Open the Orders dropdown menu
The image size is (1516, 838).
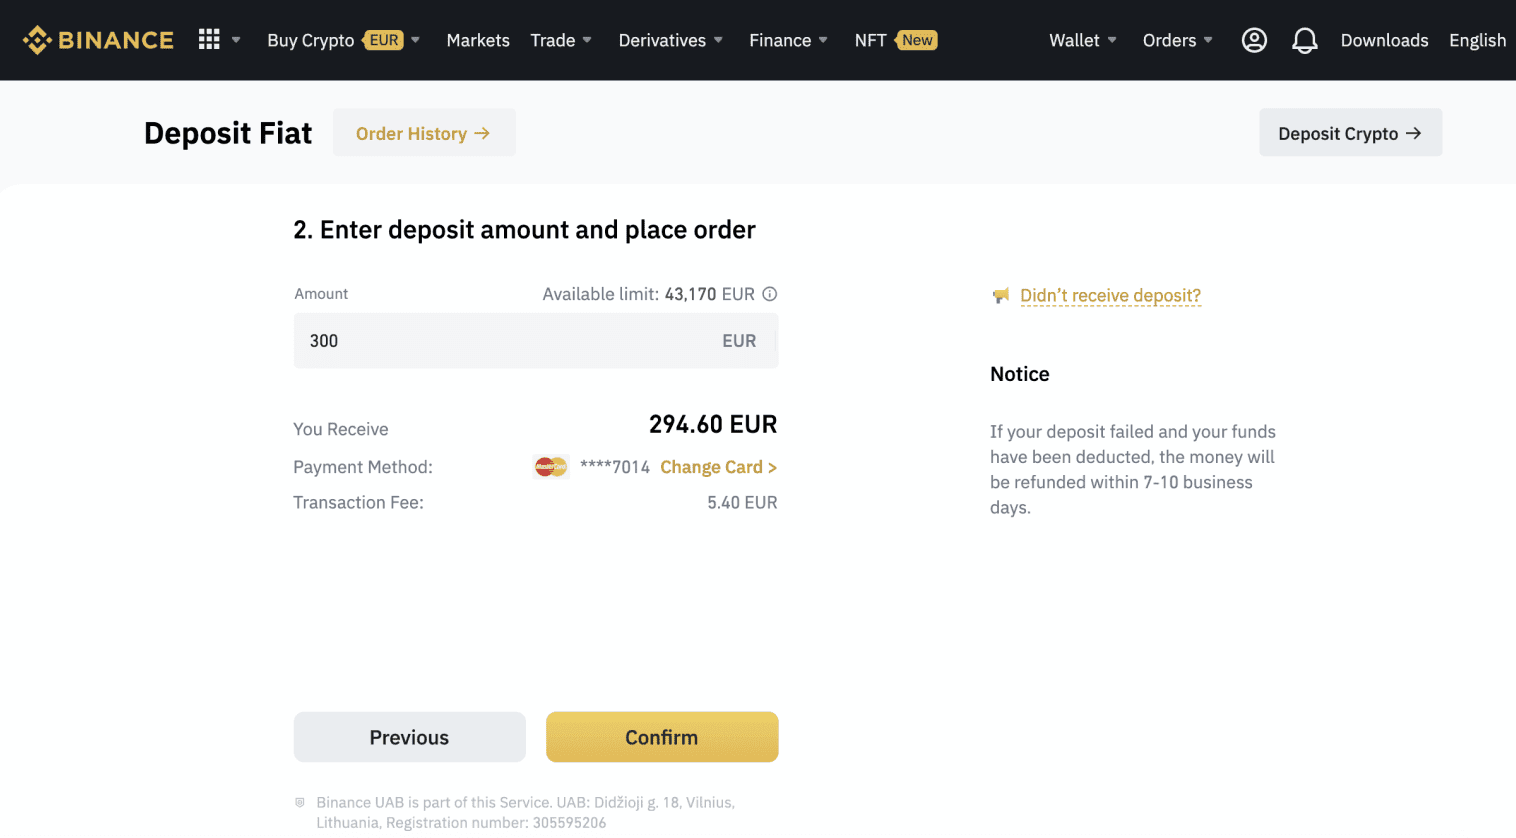click(x=1177, y=40)
